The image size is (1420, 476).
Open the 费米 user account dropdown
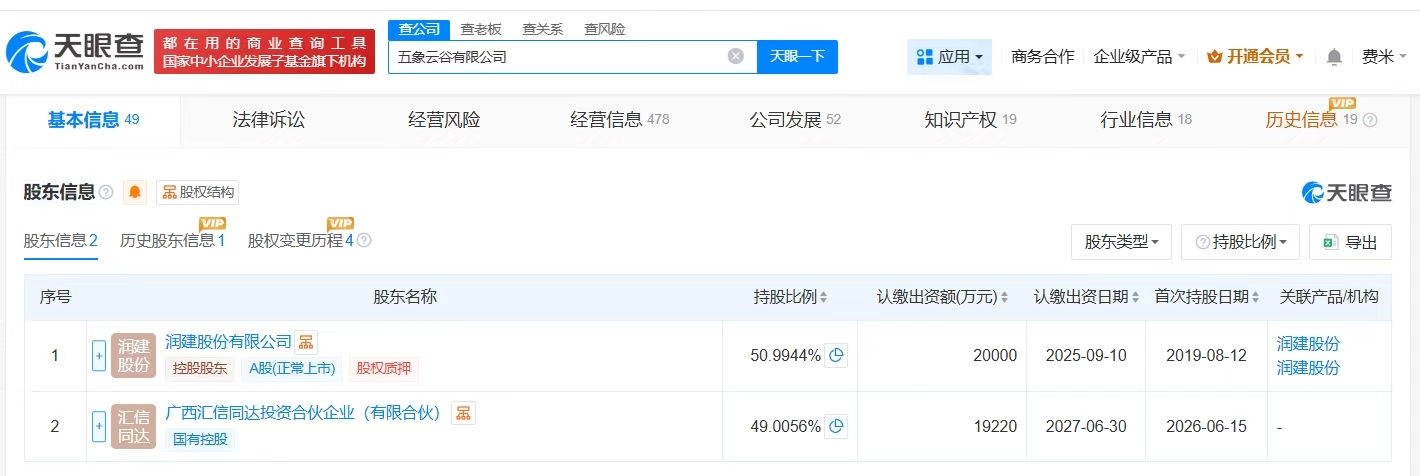click(x=1384, y=57)
